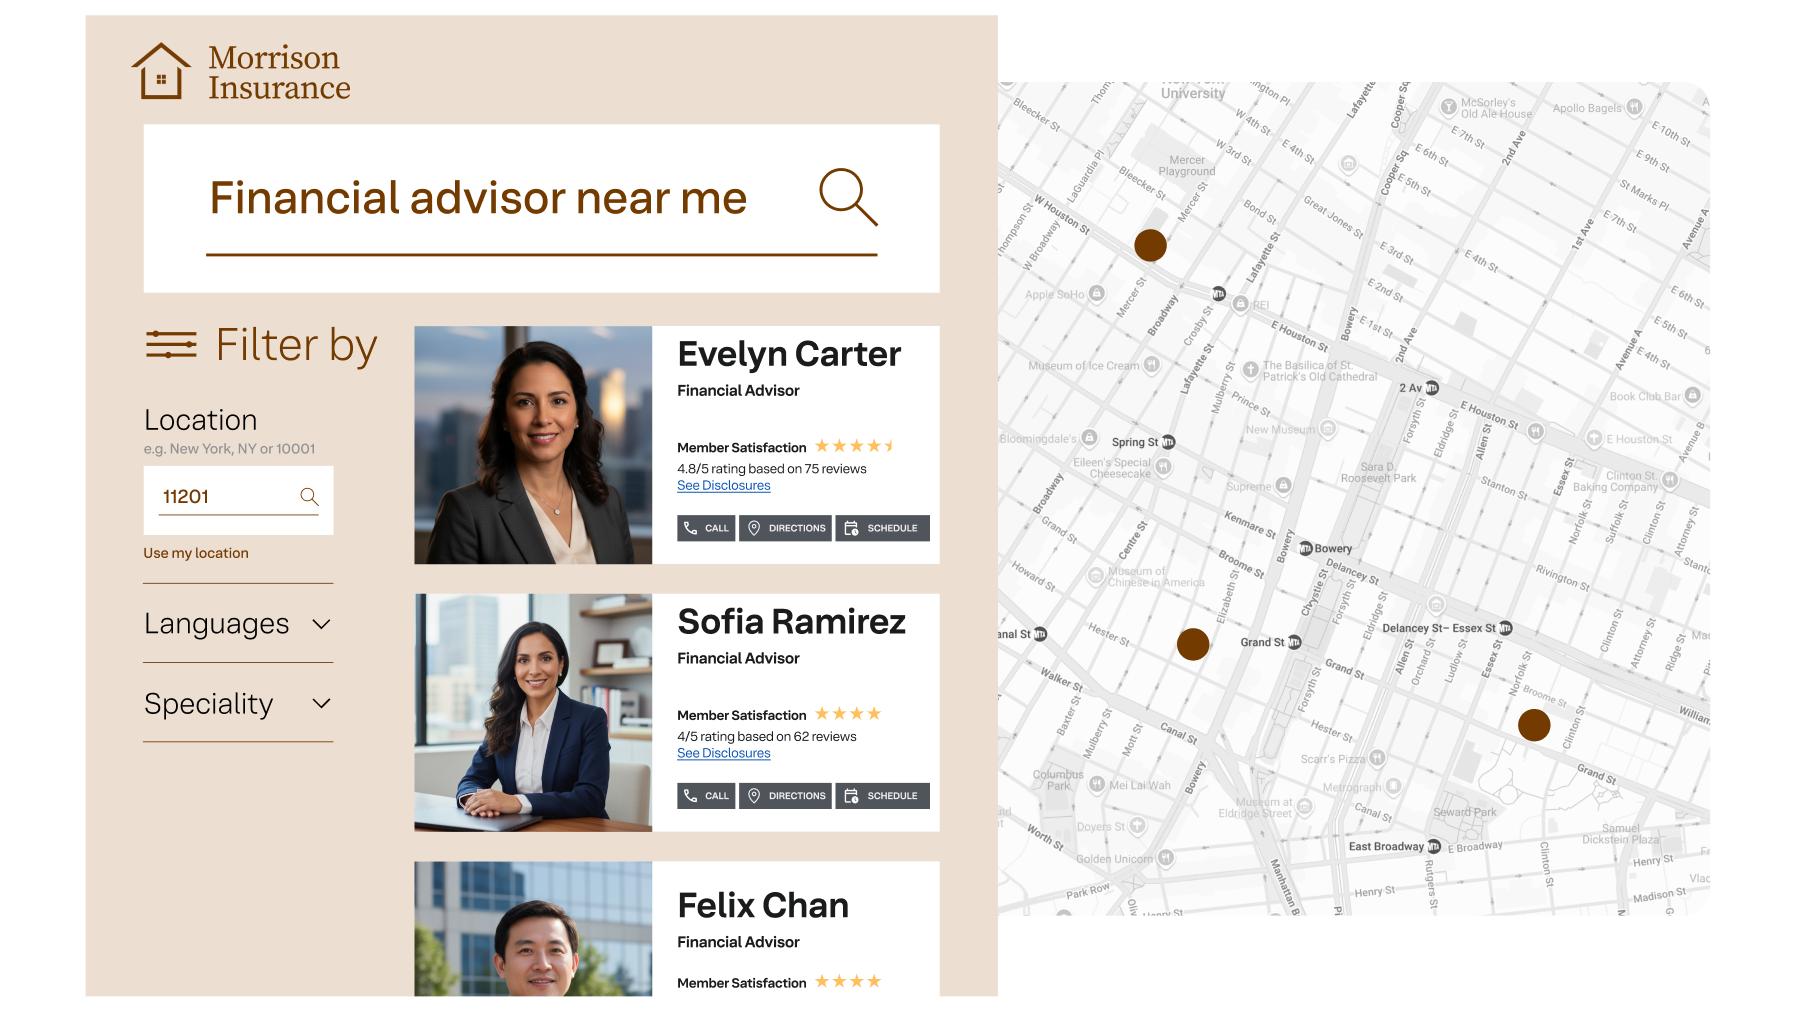
Task: Expand the Languages filter
Action: [238, 624]
